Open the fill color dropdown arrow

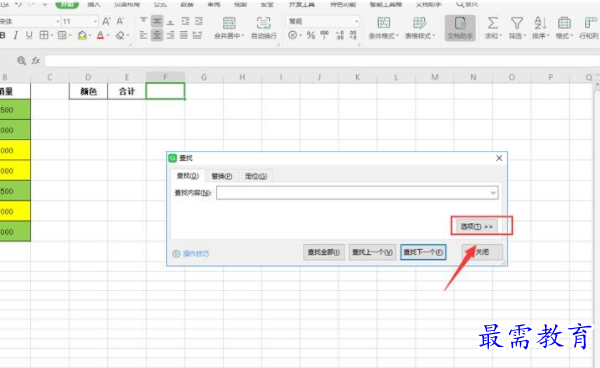point(90,36)
